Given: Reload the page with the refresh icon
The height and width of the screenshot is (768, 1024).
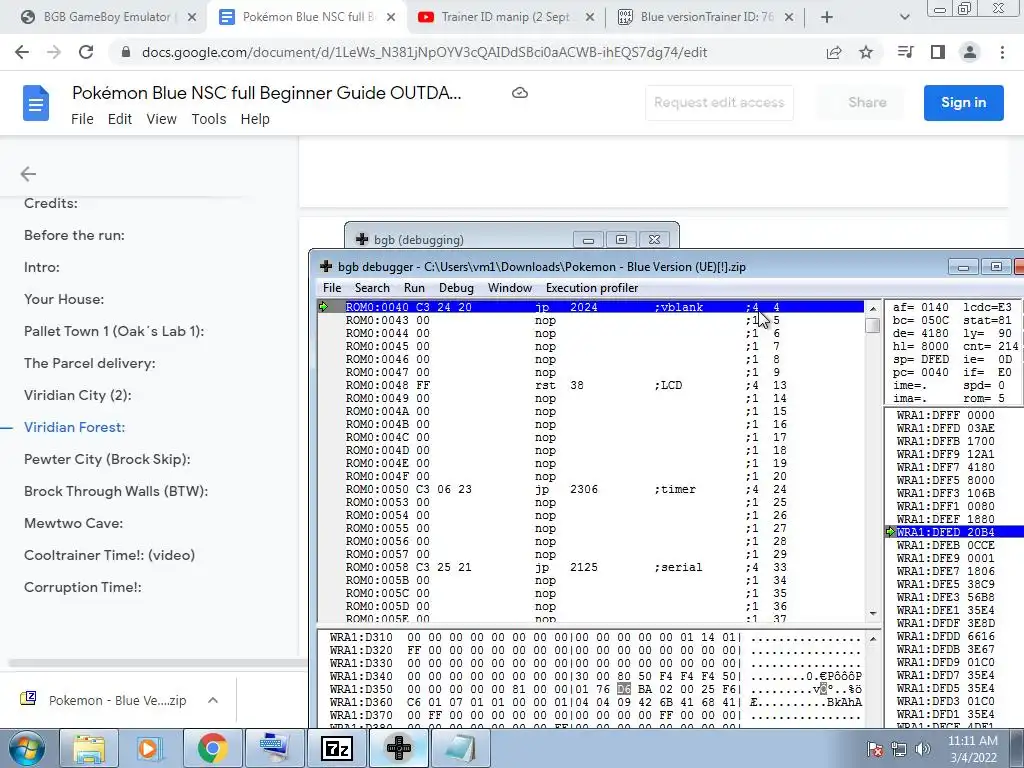Looking at the screenshot, I should 86,52.
